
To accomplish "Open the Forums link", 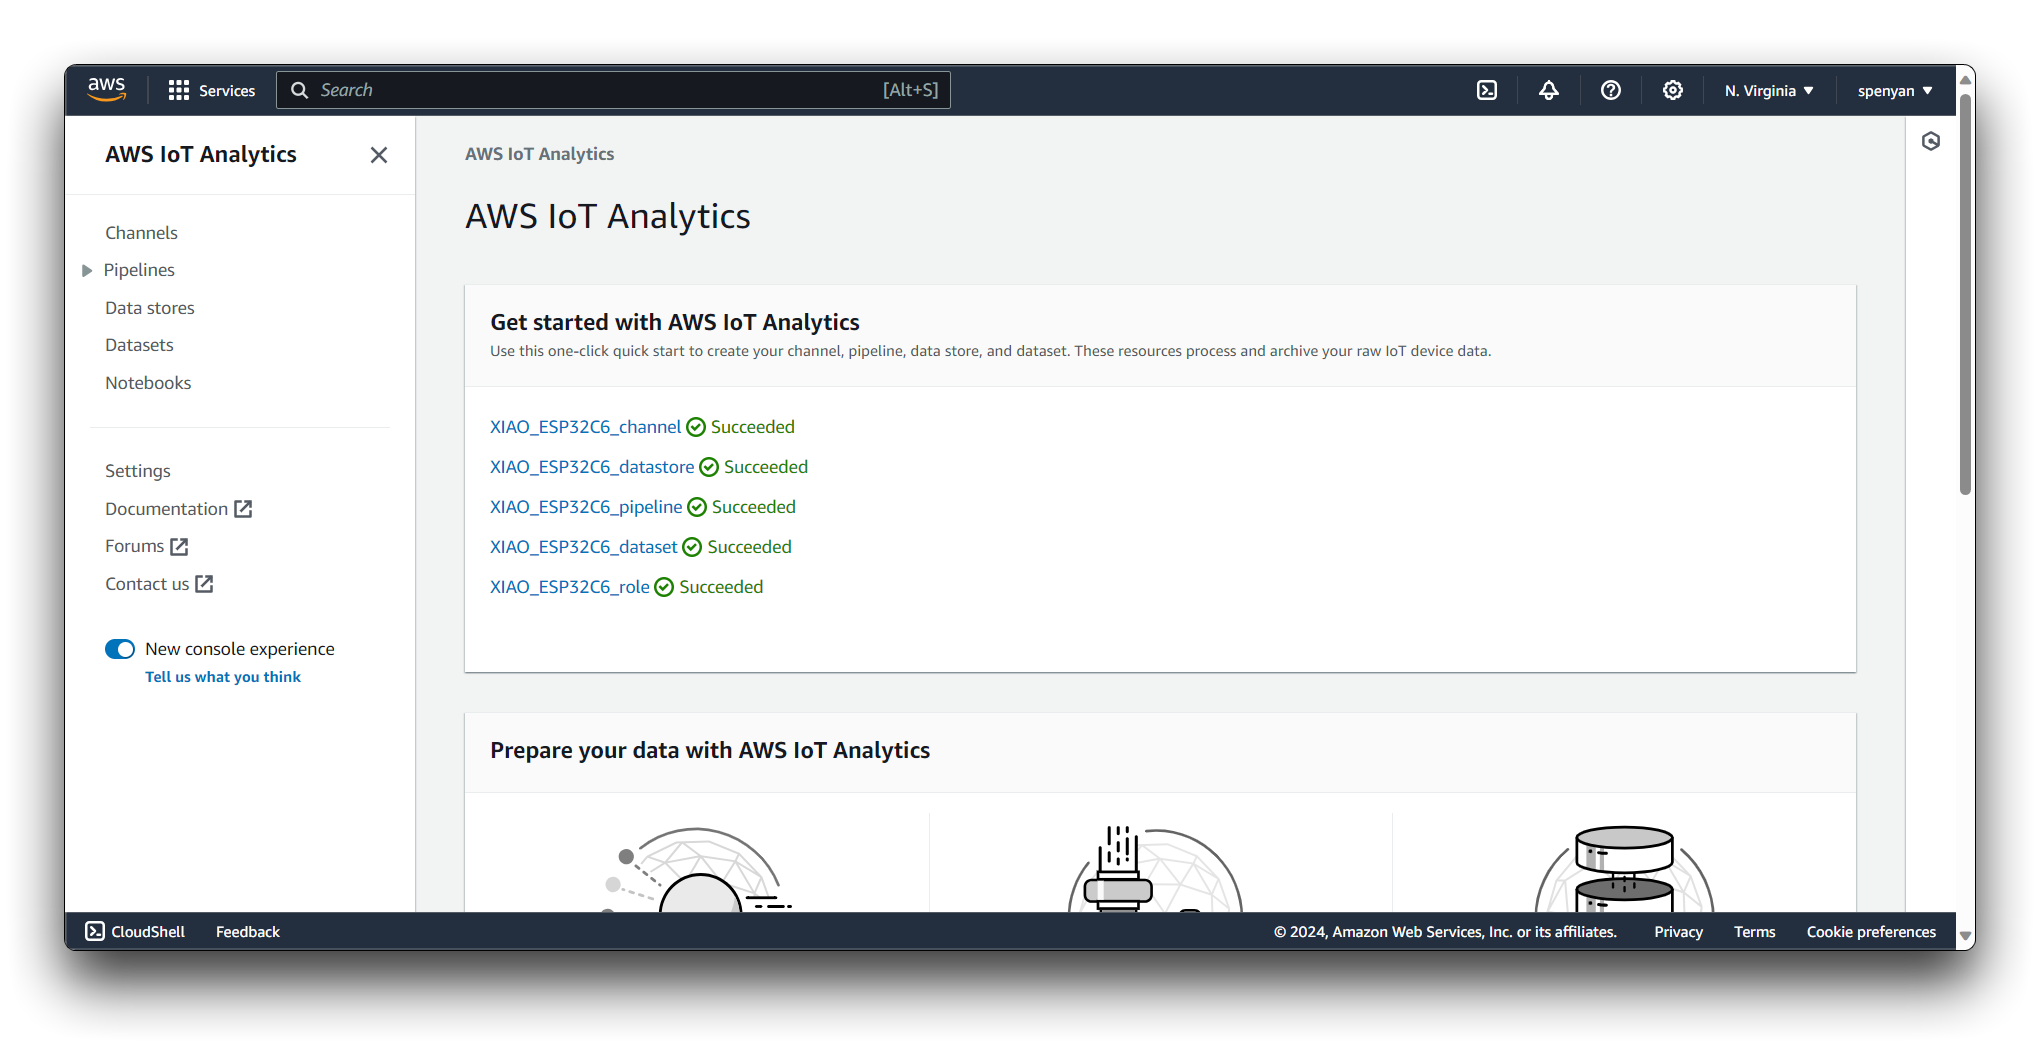I will (x=134, y=546).
